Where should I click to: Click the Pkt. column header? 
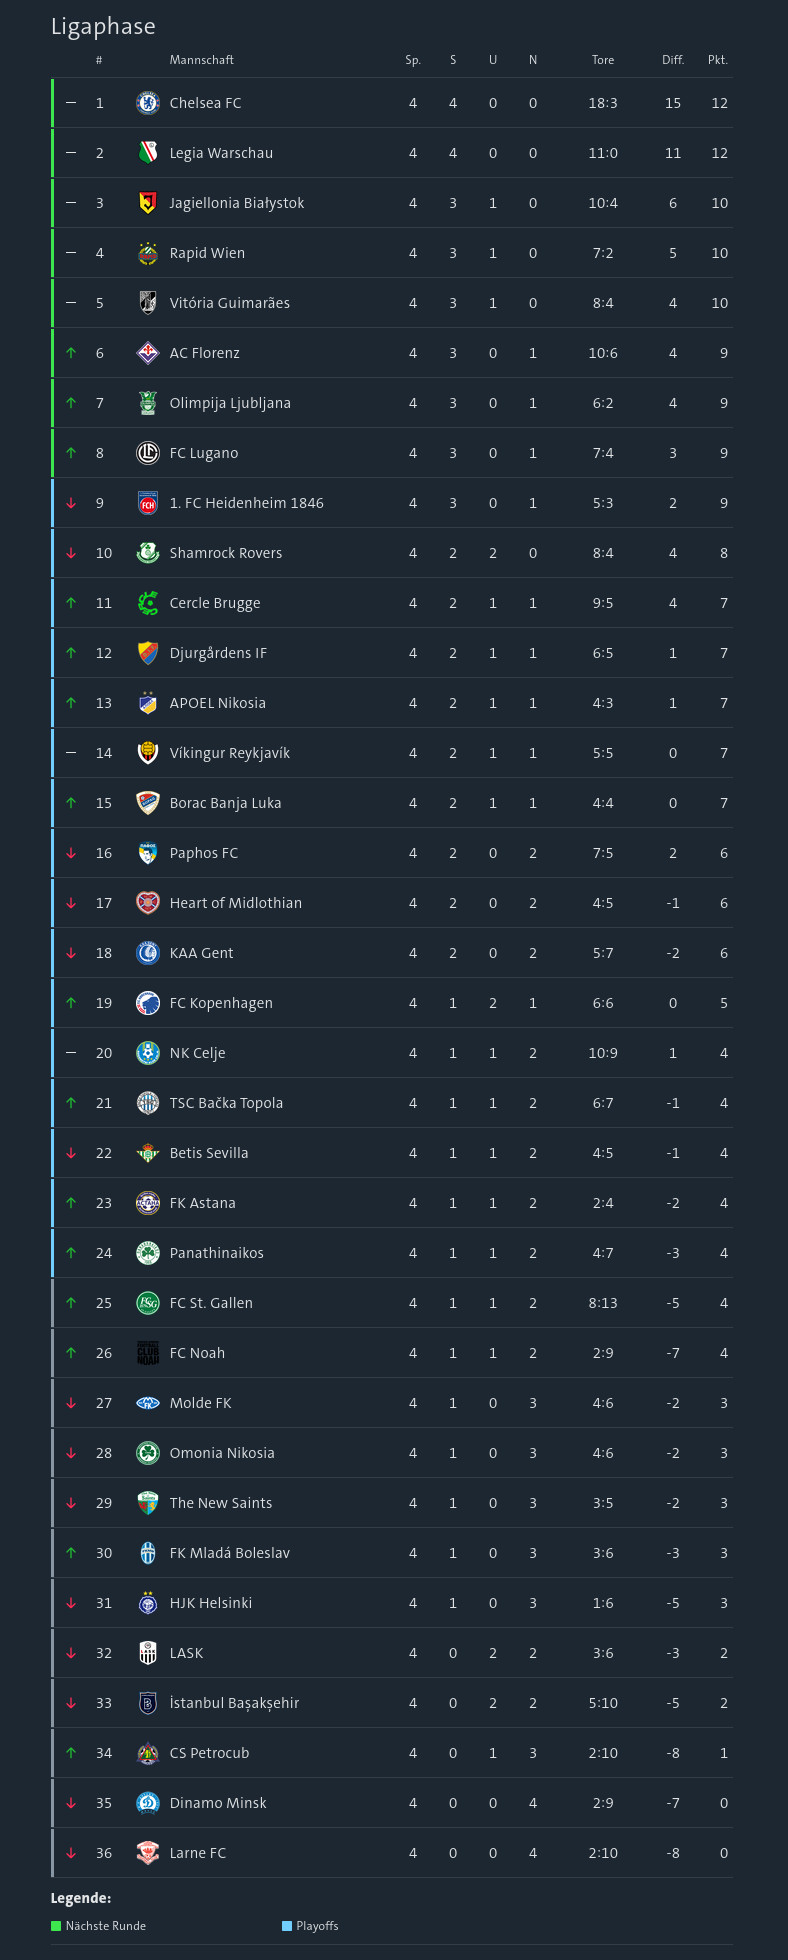click(717, 60)
